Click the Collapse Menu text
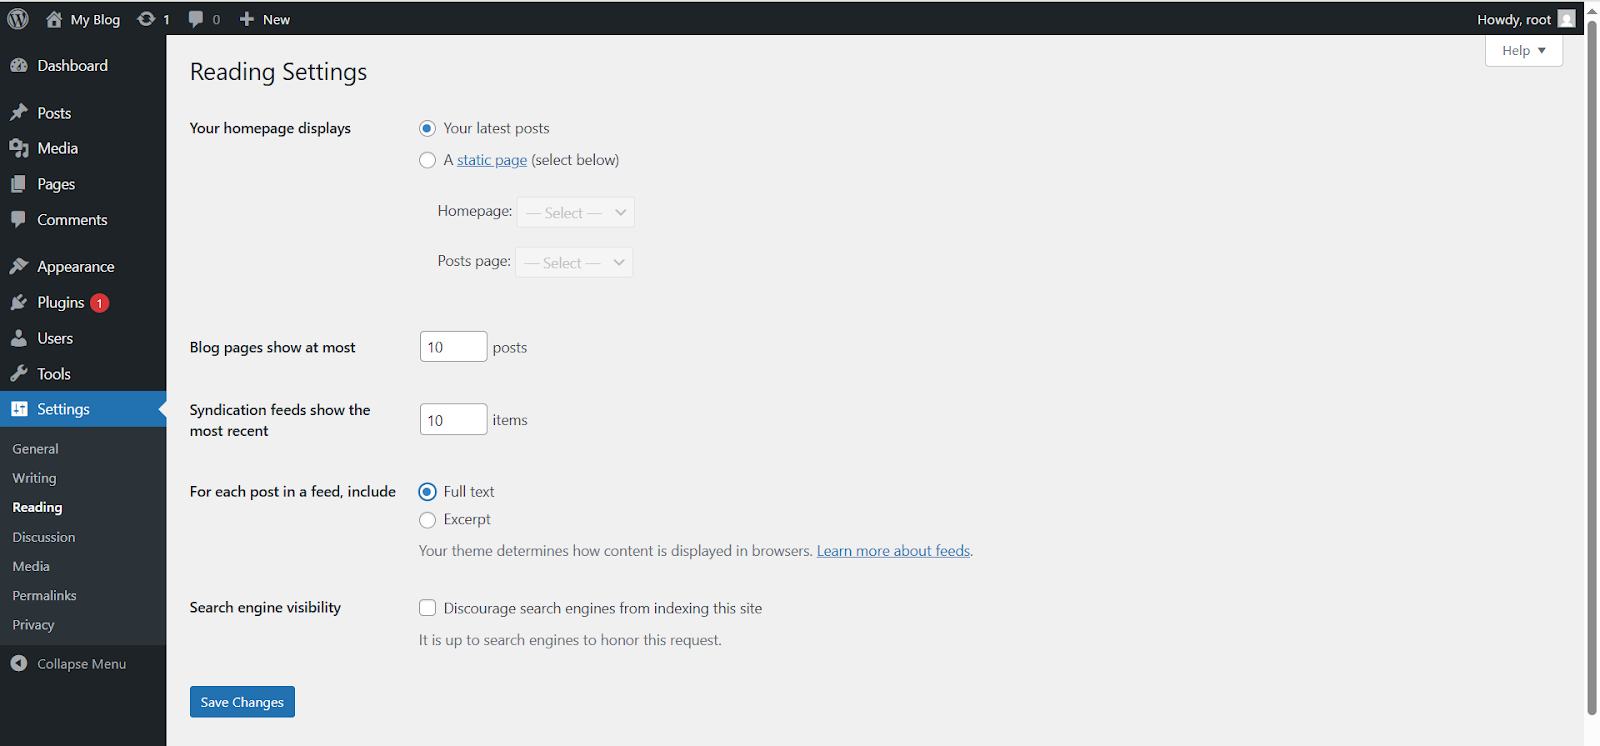This screenshot has height=746, width=1600. (x=82, y=664)
